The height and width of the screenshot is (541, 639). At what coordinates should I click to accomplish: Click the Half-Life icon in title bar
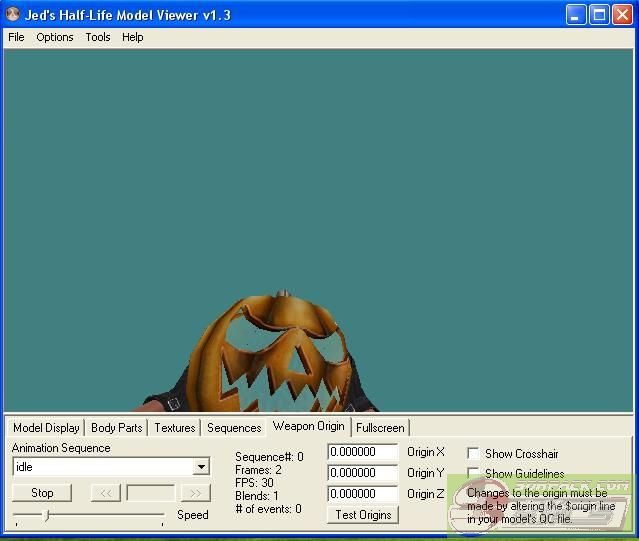point(13,14)
